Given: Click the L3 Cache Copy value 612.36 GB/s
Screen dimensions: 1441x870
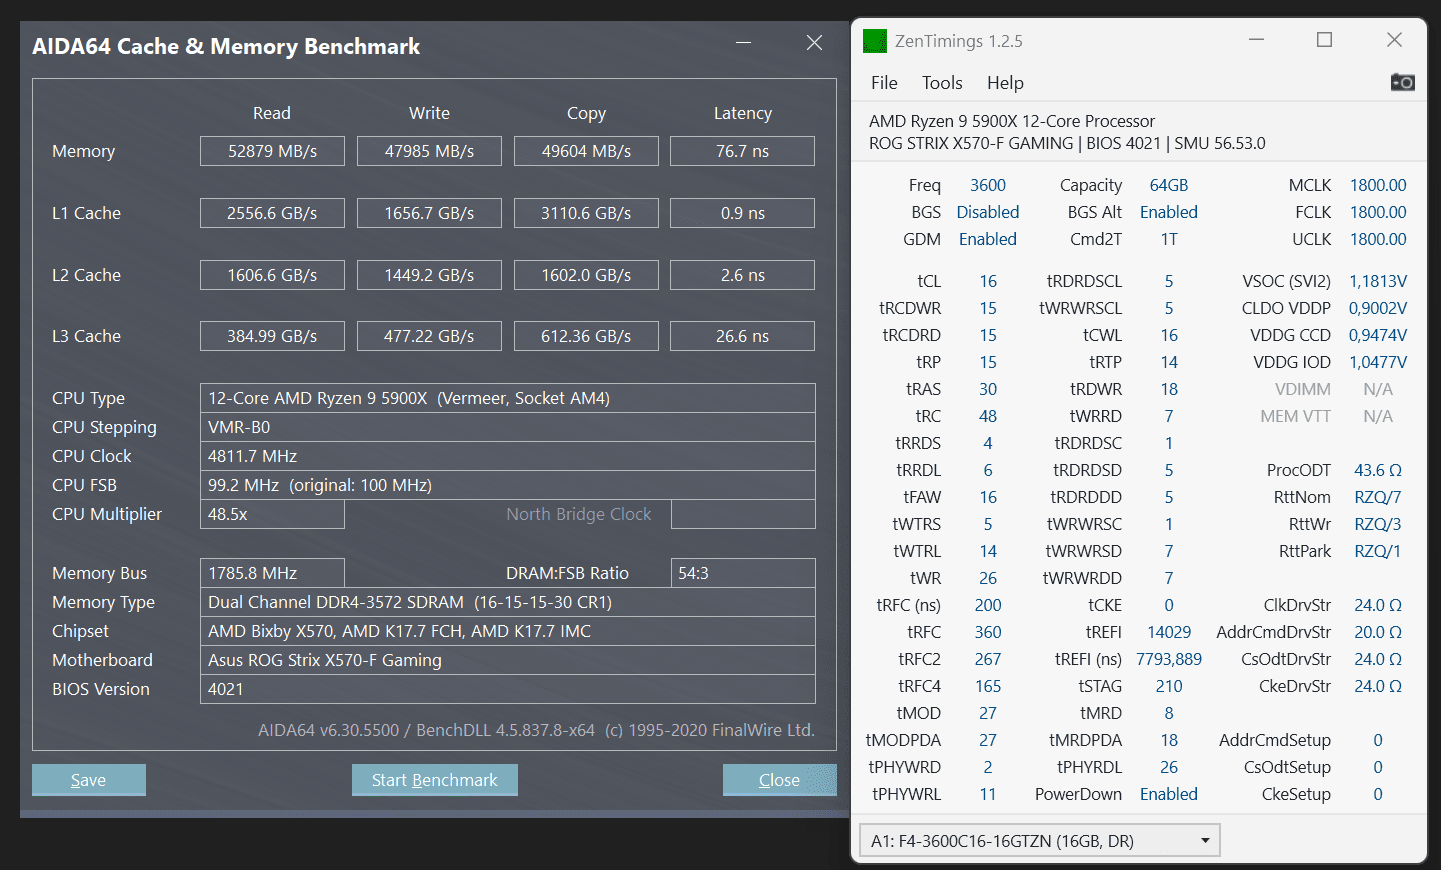Looking at the screenshot, I should pyautogui.click(x=586, y=336).
